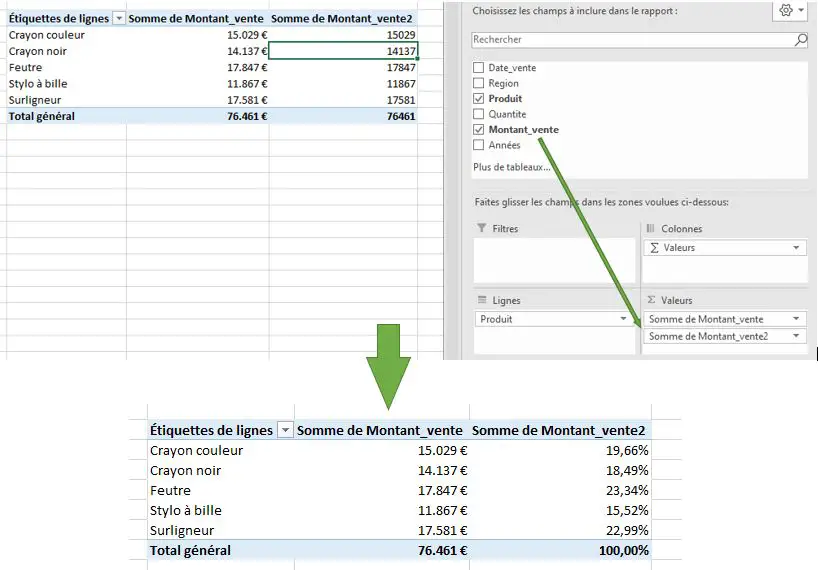Click the Plus de tableaux... link

tap(512, 167)
